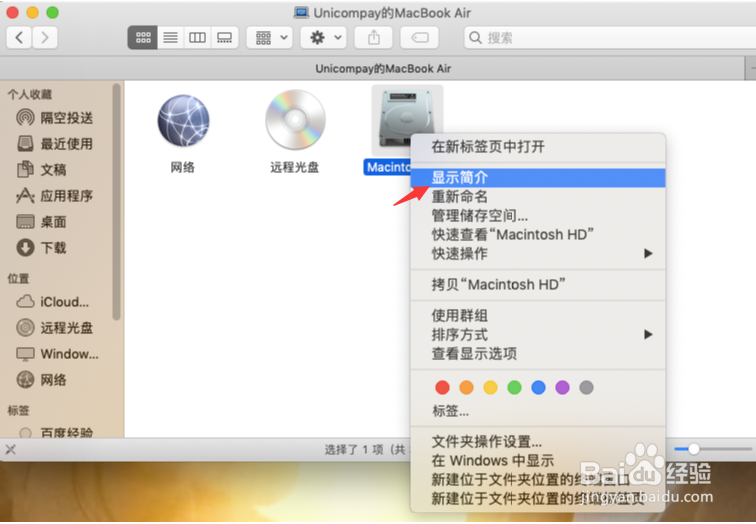Viewport: 756px width, 524px height.
Task: Open 网络 under 位置 in sidebar
Action: 42,380
